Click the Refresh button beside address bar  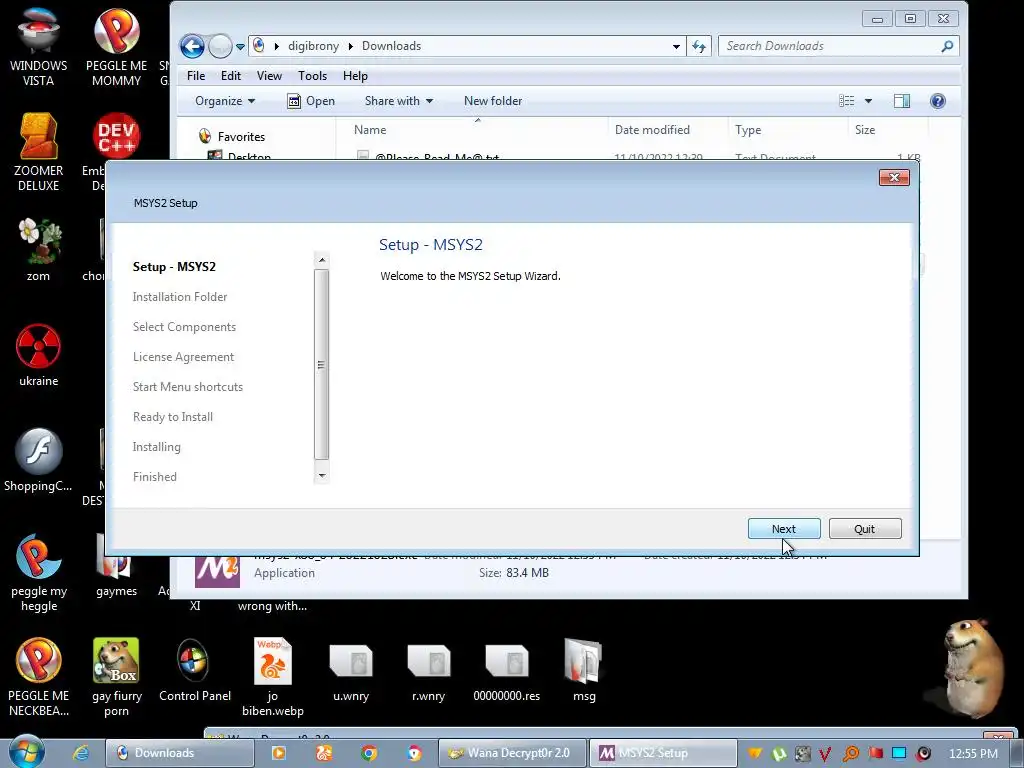[699, 46]
